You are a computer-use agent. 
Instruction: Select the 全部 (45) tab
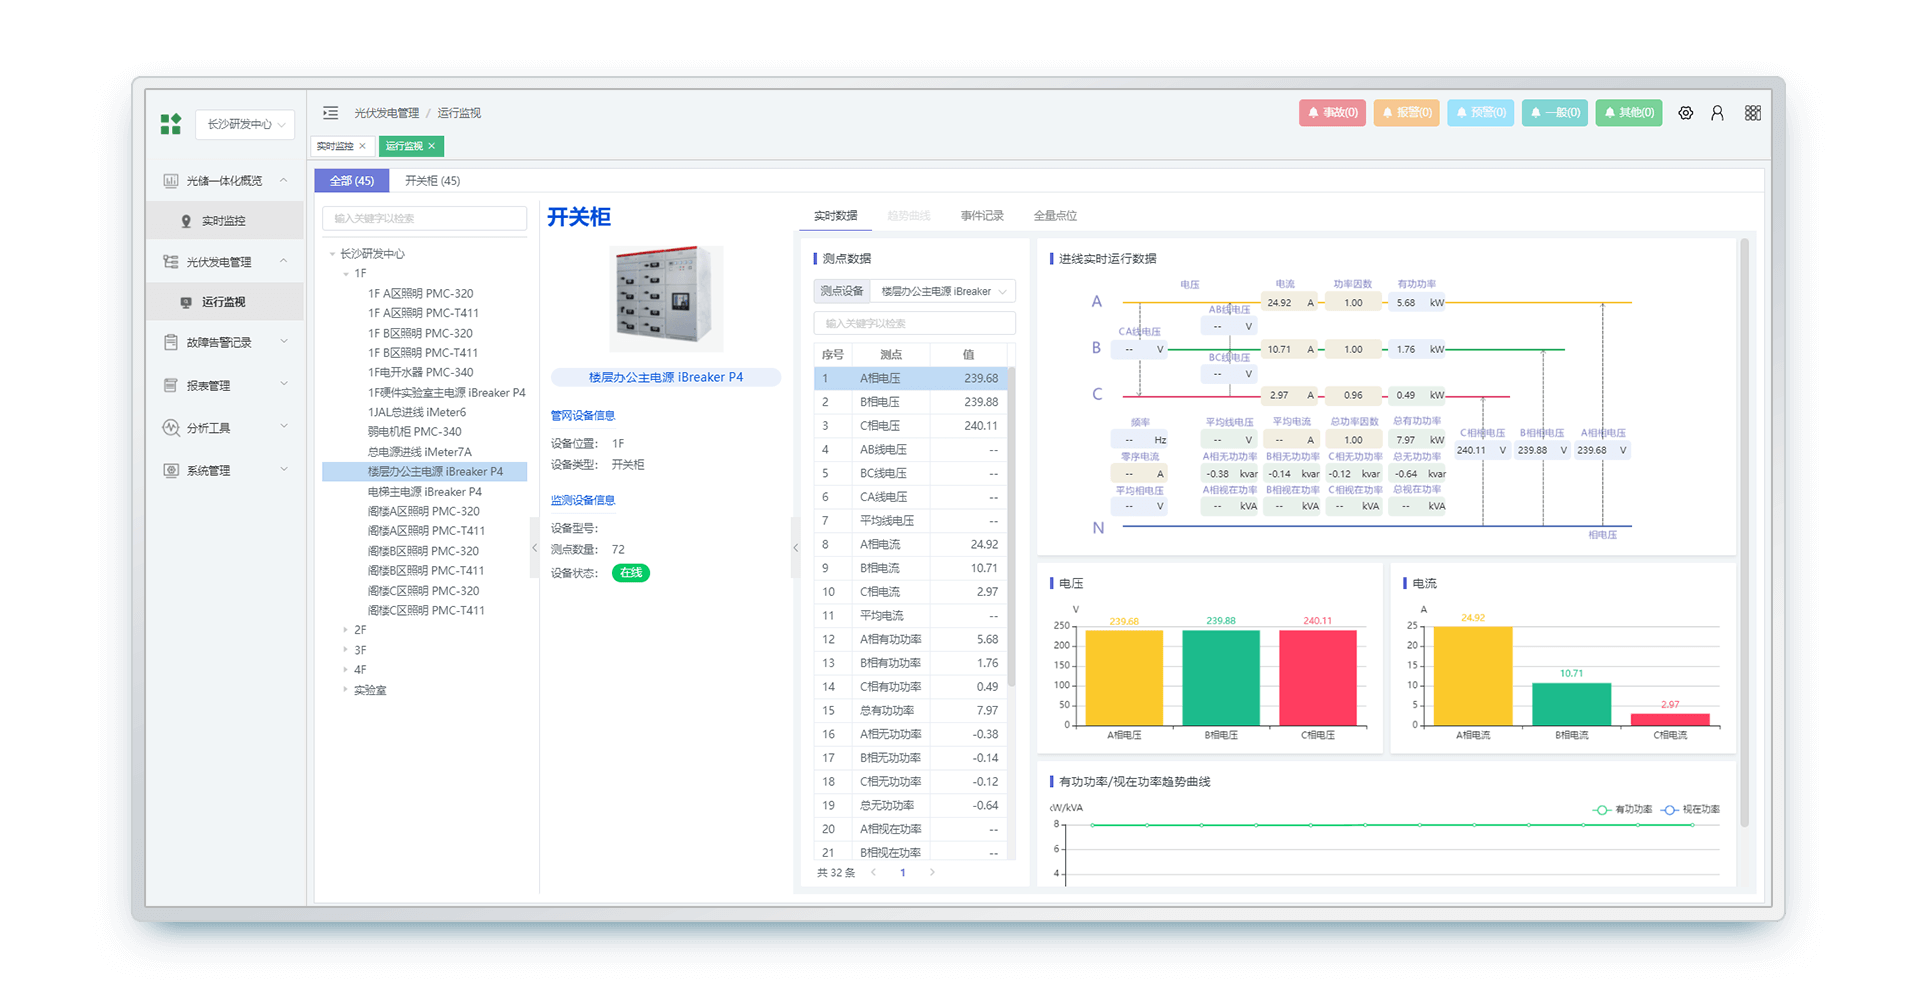(x=352, y=181)
